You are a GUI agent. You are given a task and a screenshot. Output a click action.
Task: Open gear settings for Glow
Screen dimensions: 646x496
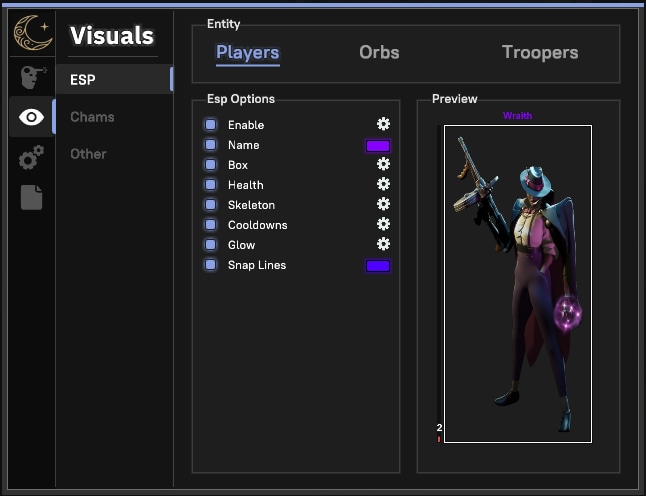click(383, 244)
